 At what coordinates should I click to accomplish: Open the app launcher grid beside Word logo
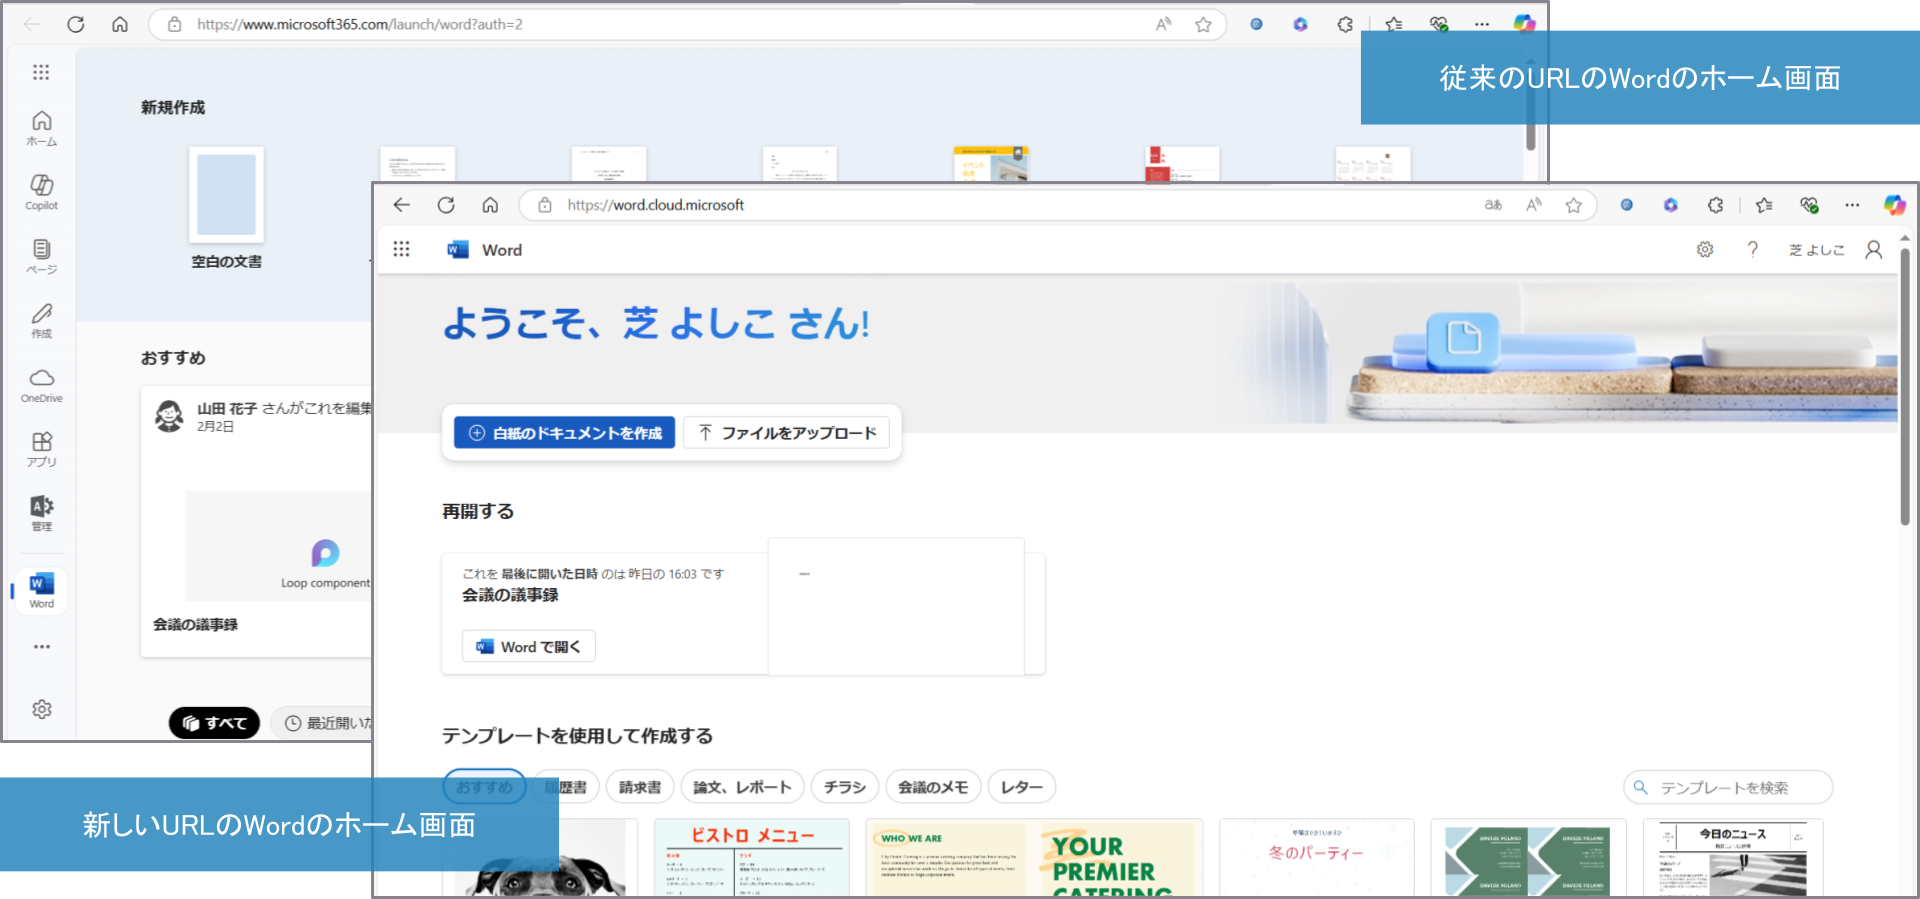tap(401, 250)
